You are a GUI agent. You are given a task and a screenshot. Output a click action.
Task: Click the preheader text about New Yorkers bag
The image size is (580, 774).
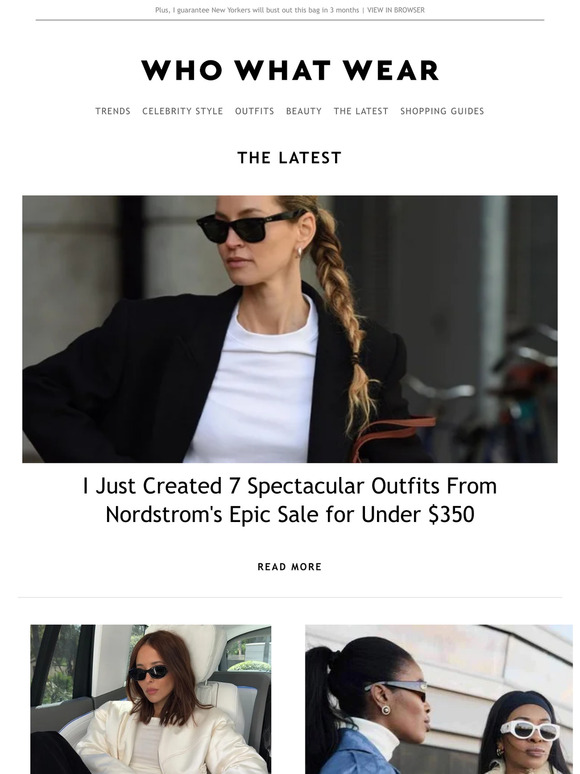(x=257, y=10)
